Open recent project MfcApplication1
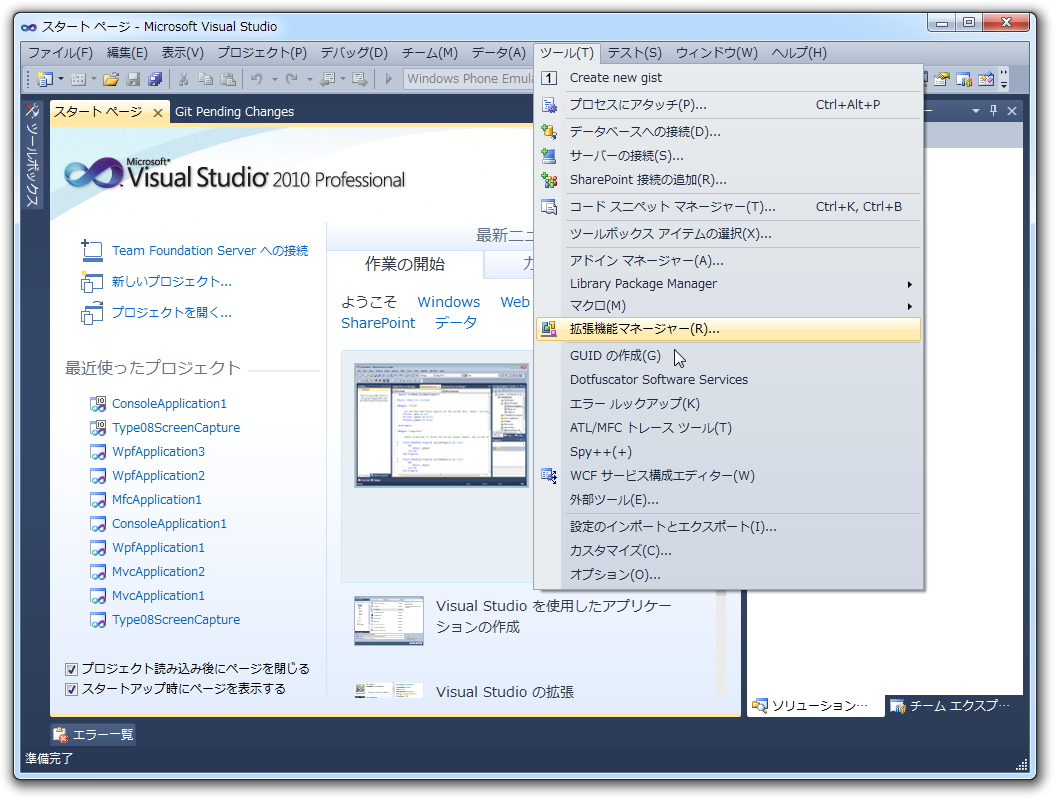 [x=157, y=499]
